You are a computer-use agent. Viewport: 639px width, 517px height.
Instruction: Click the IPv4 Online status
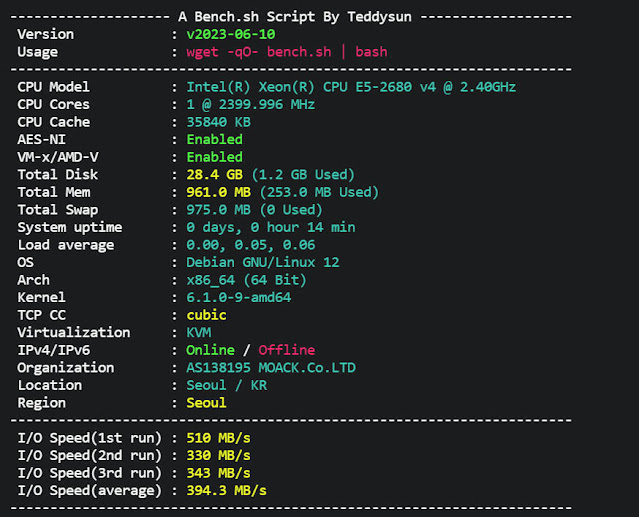210,350
